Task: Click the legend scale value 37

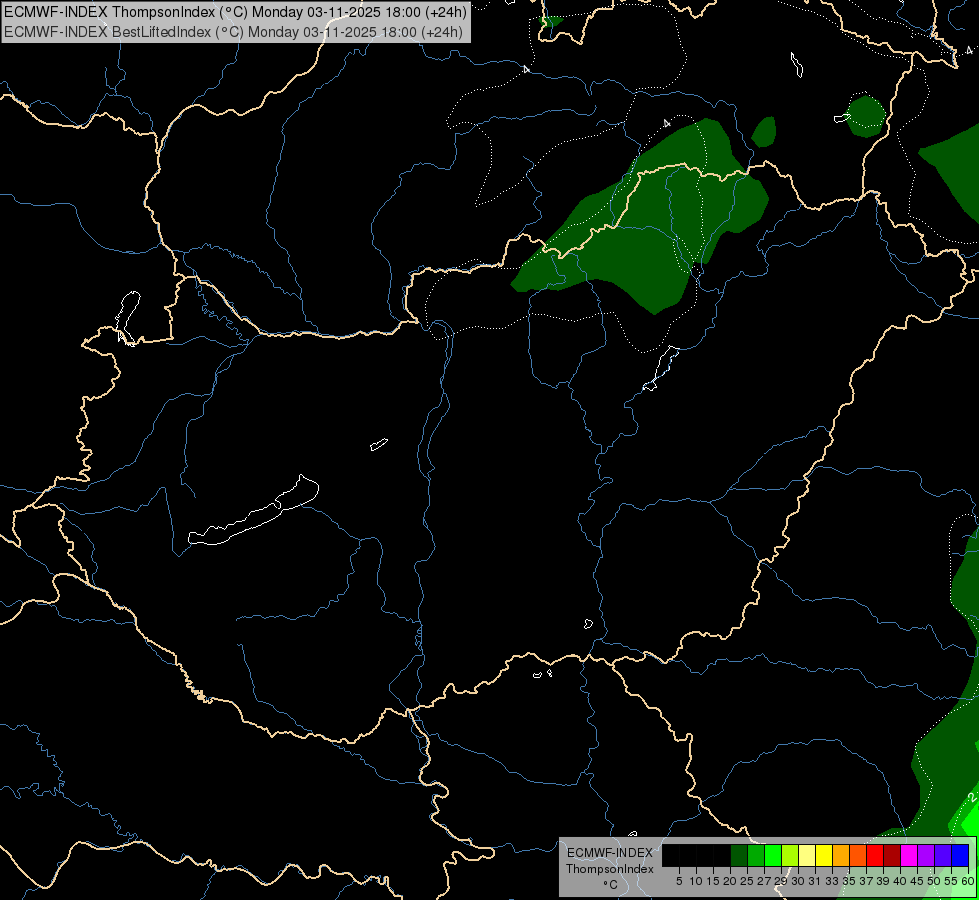Action: 867,881
